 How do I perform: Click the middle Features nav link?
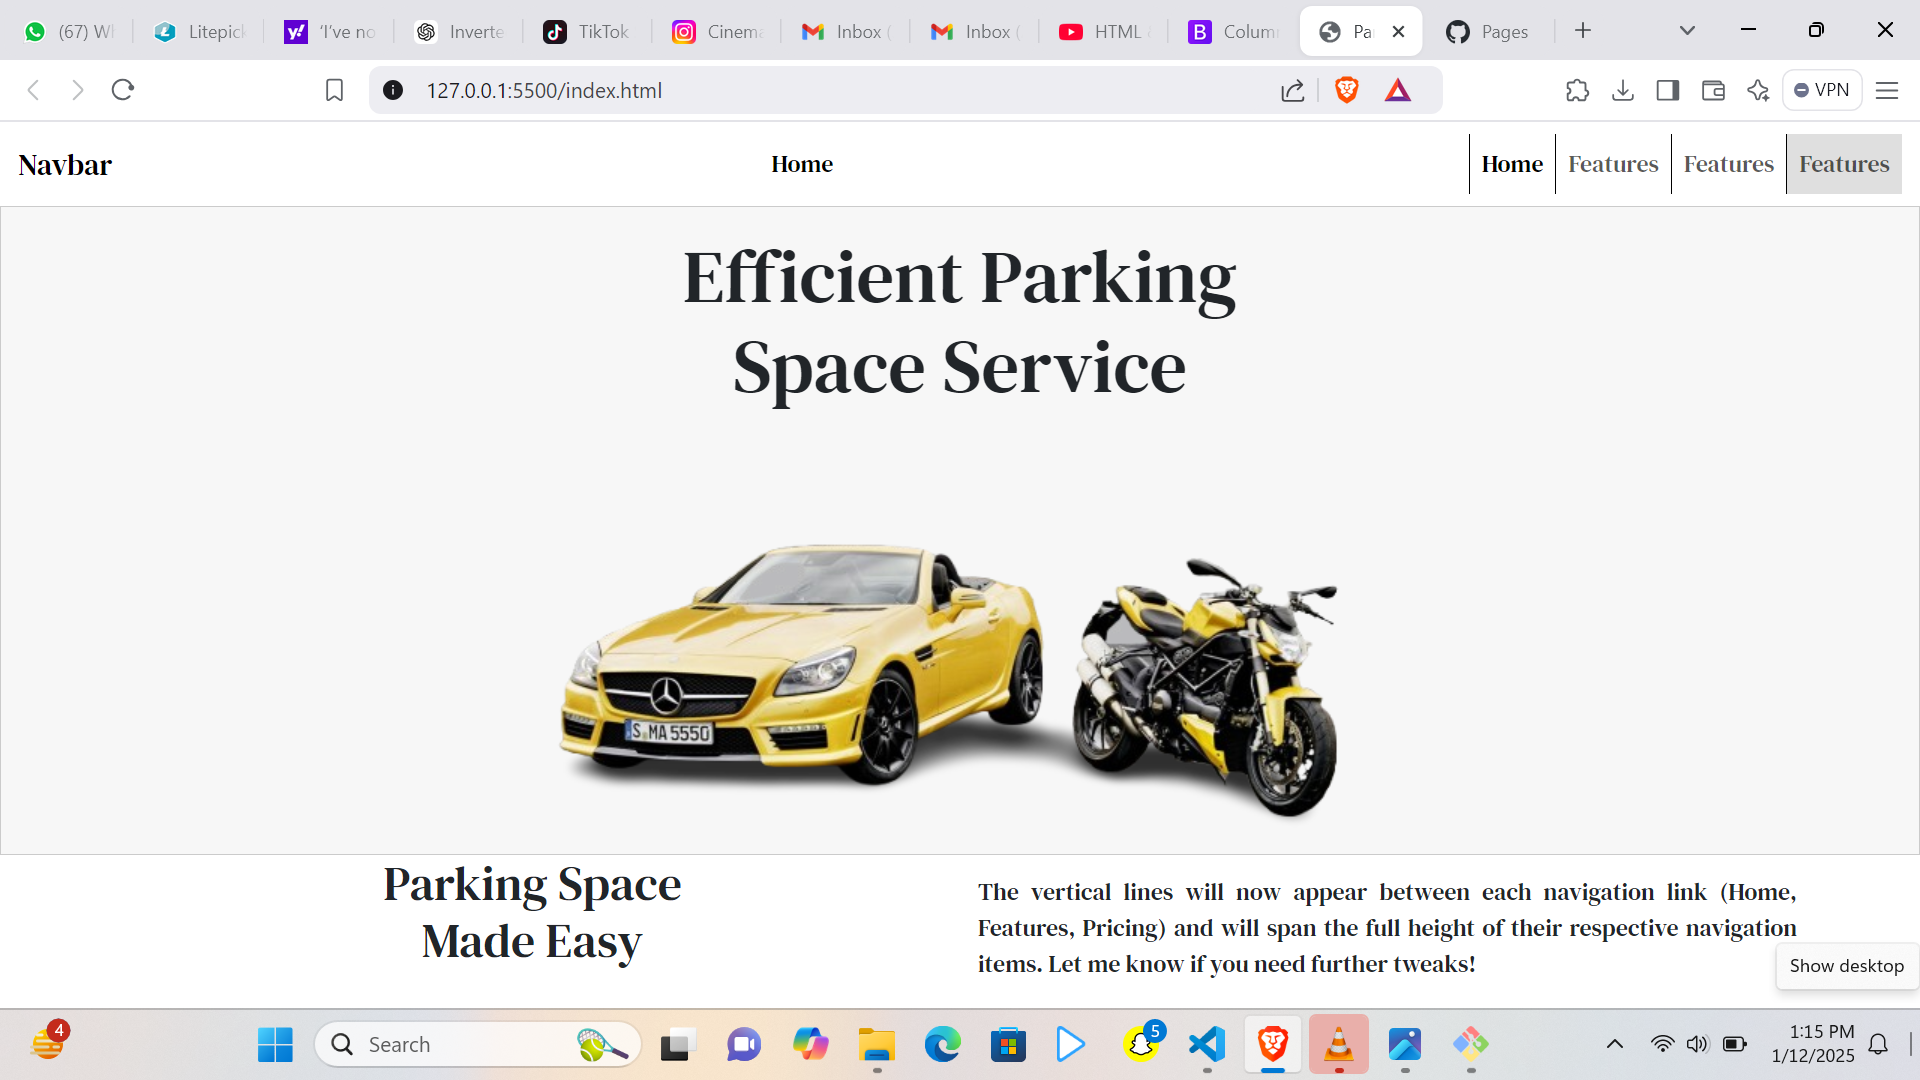[x=1729, y=164]
